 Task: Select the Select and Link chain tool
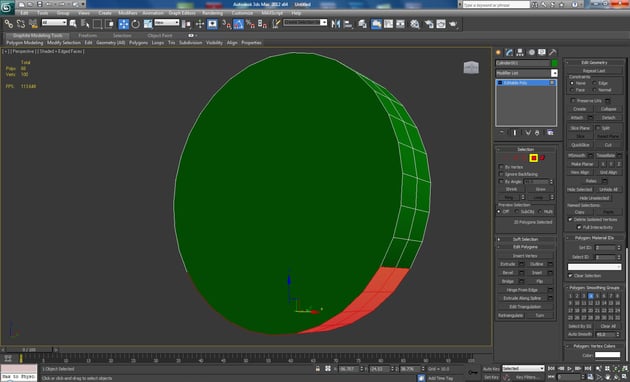click(x=8, y=25)
